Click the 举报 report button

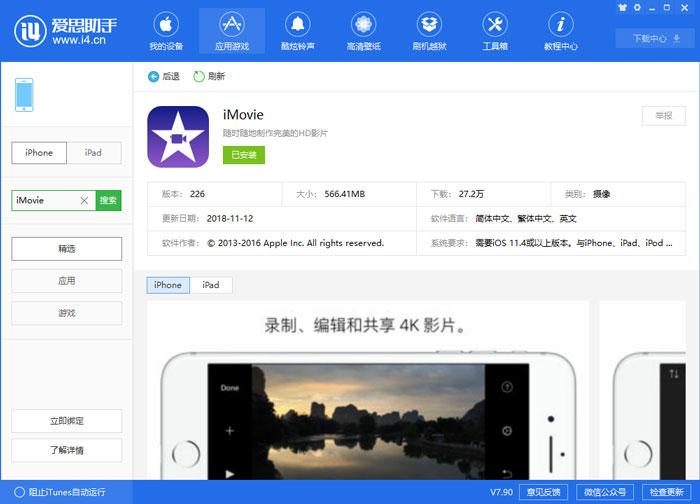coord(664,116)
